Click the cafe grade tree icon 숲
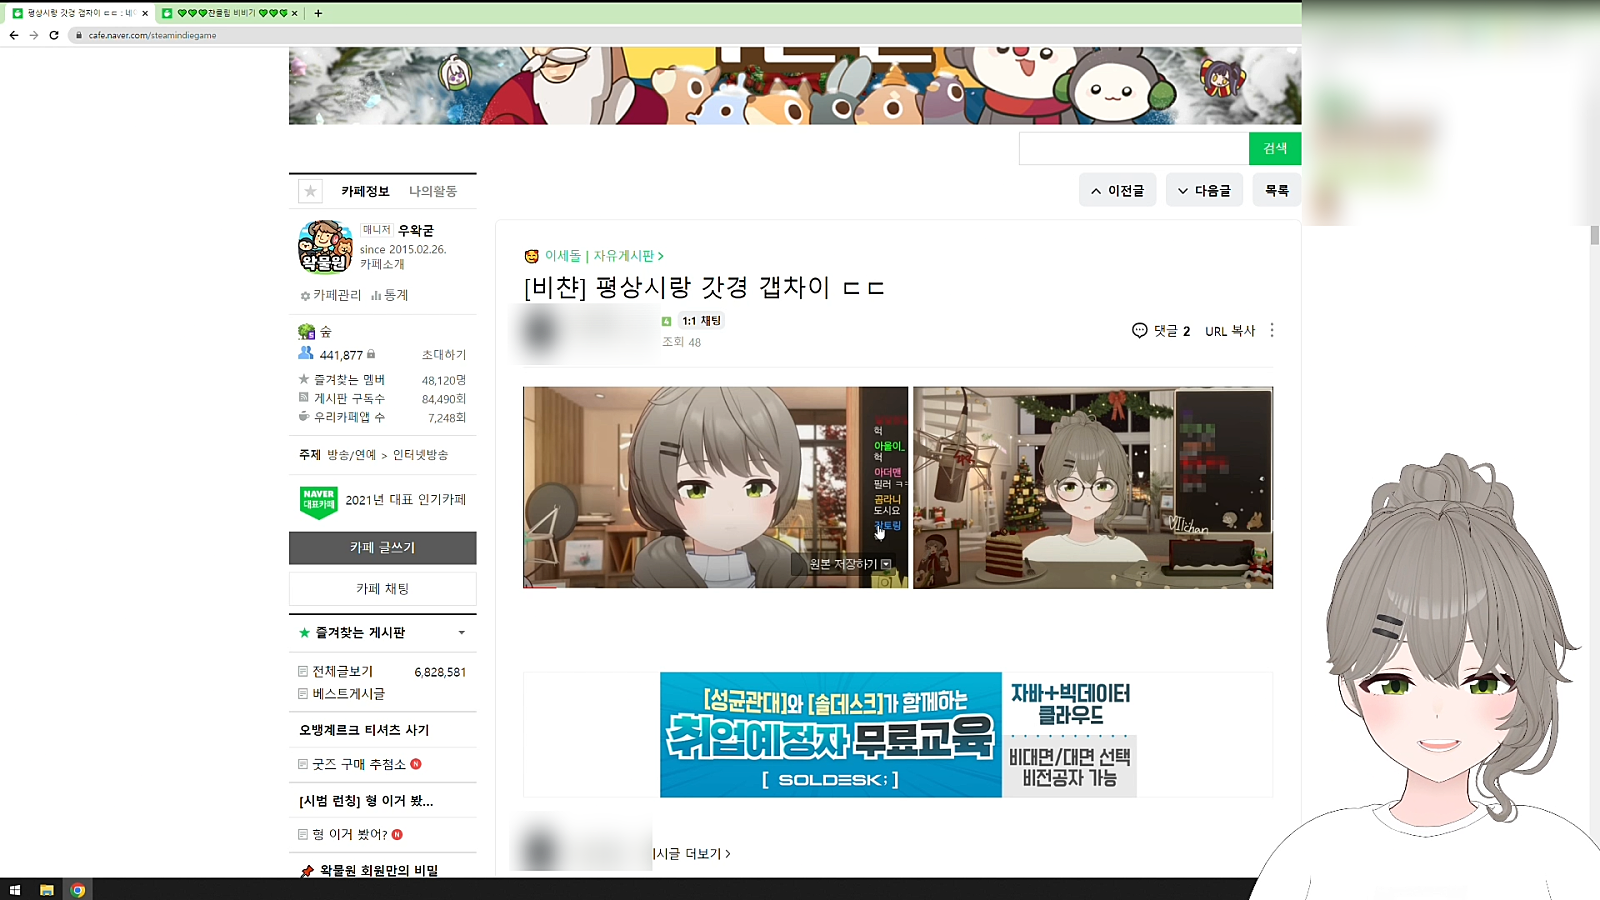This screenshot has width=1600, height=900. (x=306, y=331)
